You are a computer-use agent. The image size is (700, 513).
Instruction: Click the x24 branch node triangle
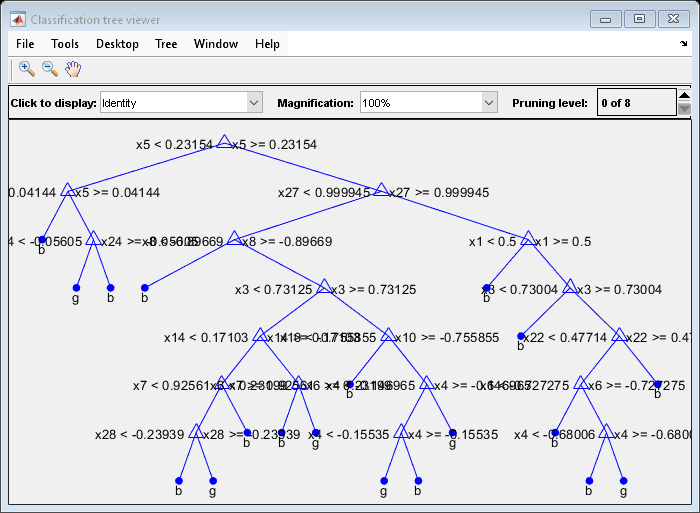(x=93, y=238)
